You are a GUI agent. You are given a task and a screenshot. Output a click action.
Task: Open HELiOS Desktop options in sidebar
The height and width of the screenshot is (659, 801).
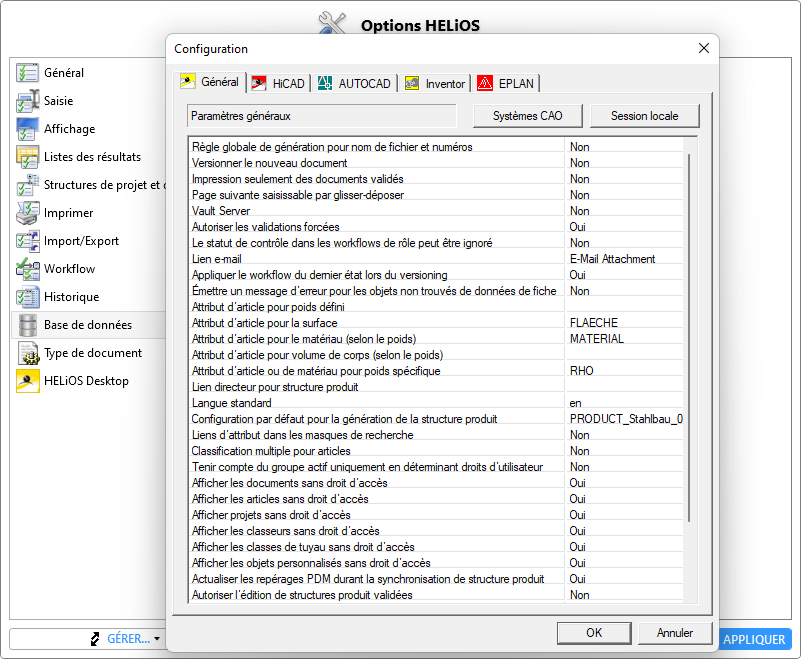[x=86, y=381]
